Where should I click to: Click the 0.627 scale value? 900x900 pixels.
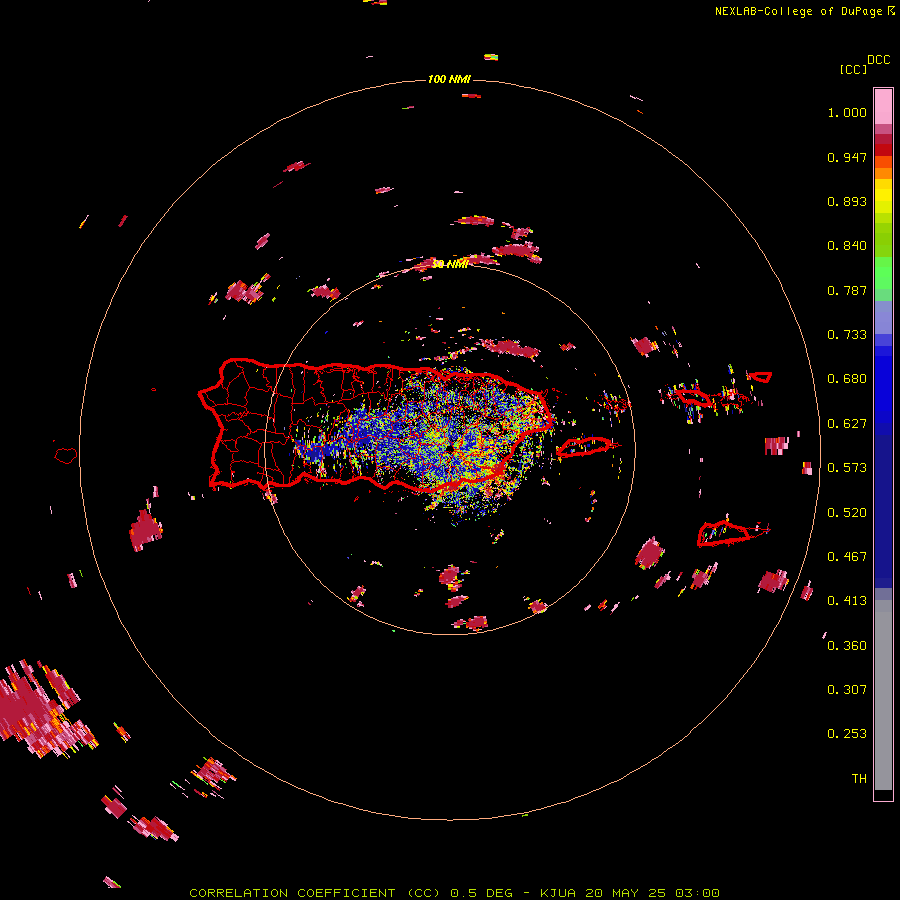847,424
